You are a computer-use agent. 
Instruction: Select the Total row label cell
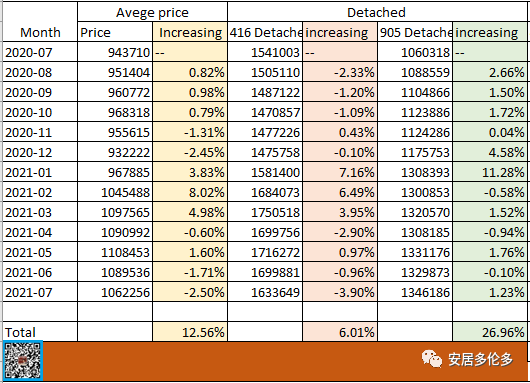point(40,332)
